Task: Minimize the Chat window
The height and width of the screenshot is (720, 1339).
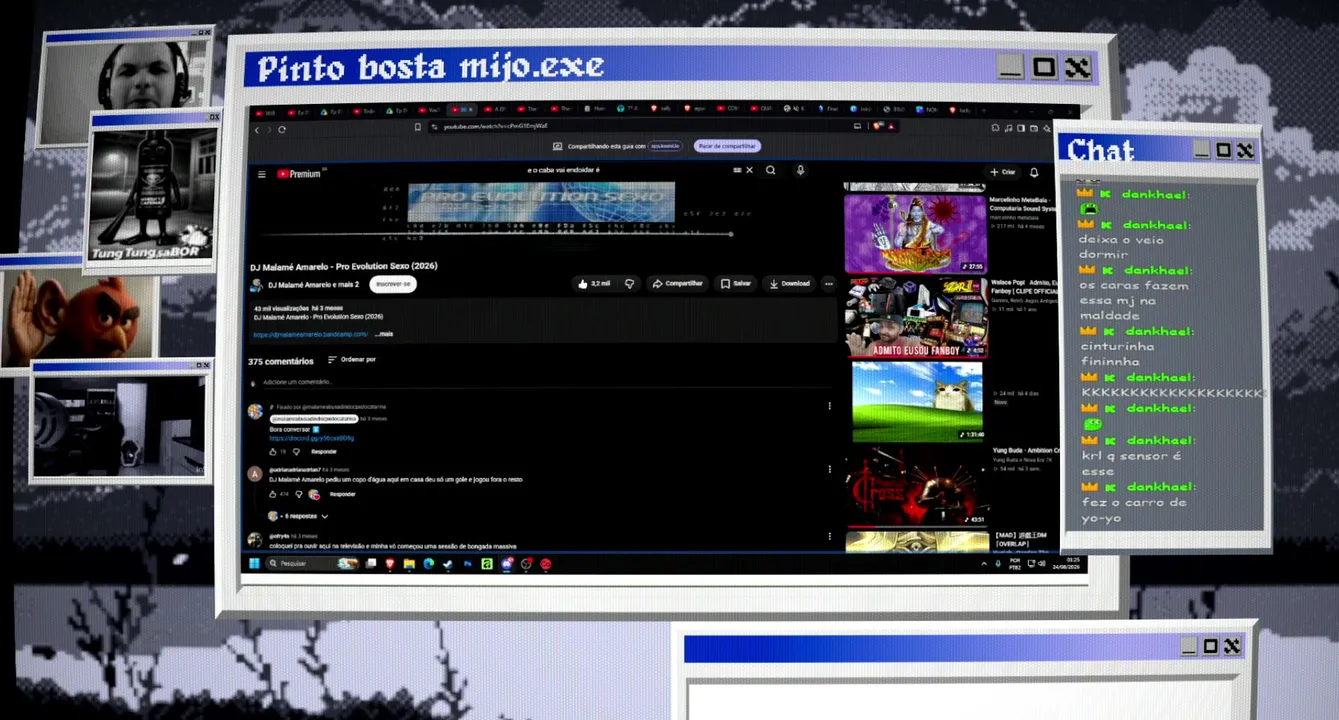Action: 1201,150
